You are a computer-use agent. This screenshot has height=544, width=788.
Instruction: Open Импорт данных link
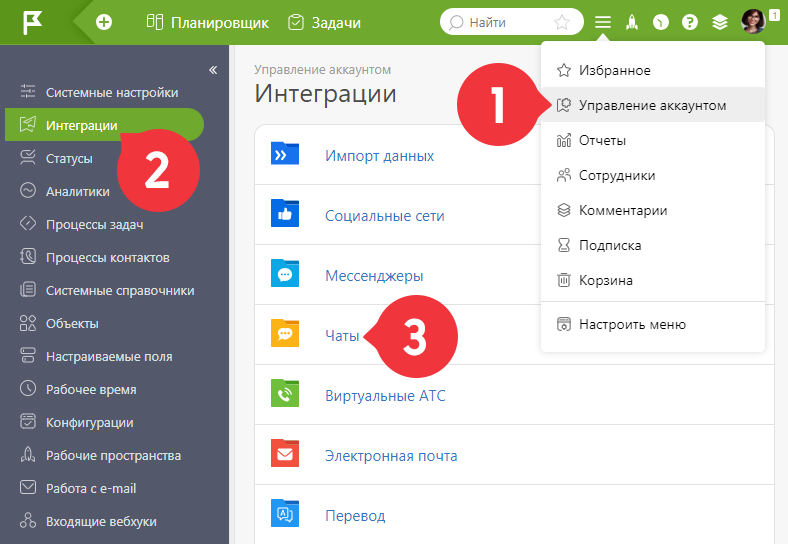tap(379, 155)
